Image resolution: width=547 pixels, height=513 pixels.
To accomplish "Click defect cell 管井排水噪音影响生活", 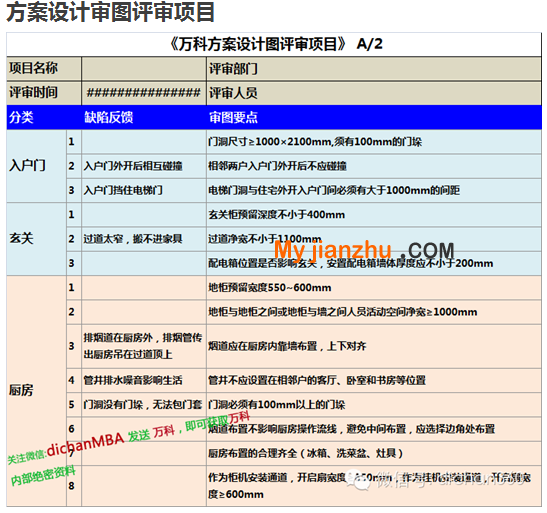I will [x=144, y=380].
